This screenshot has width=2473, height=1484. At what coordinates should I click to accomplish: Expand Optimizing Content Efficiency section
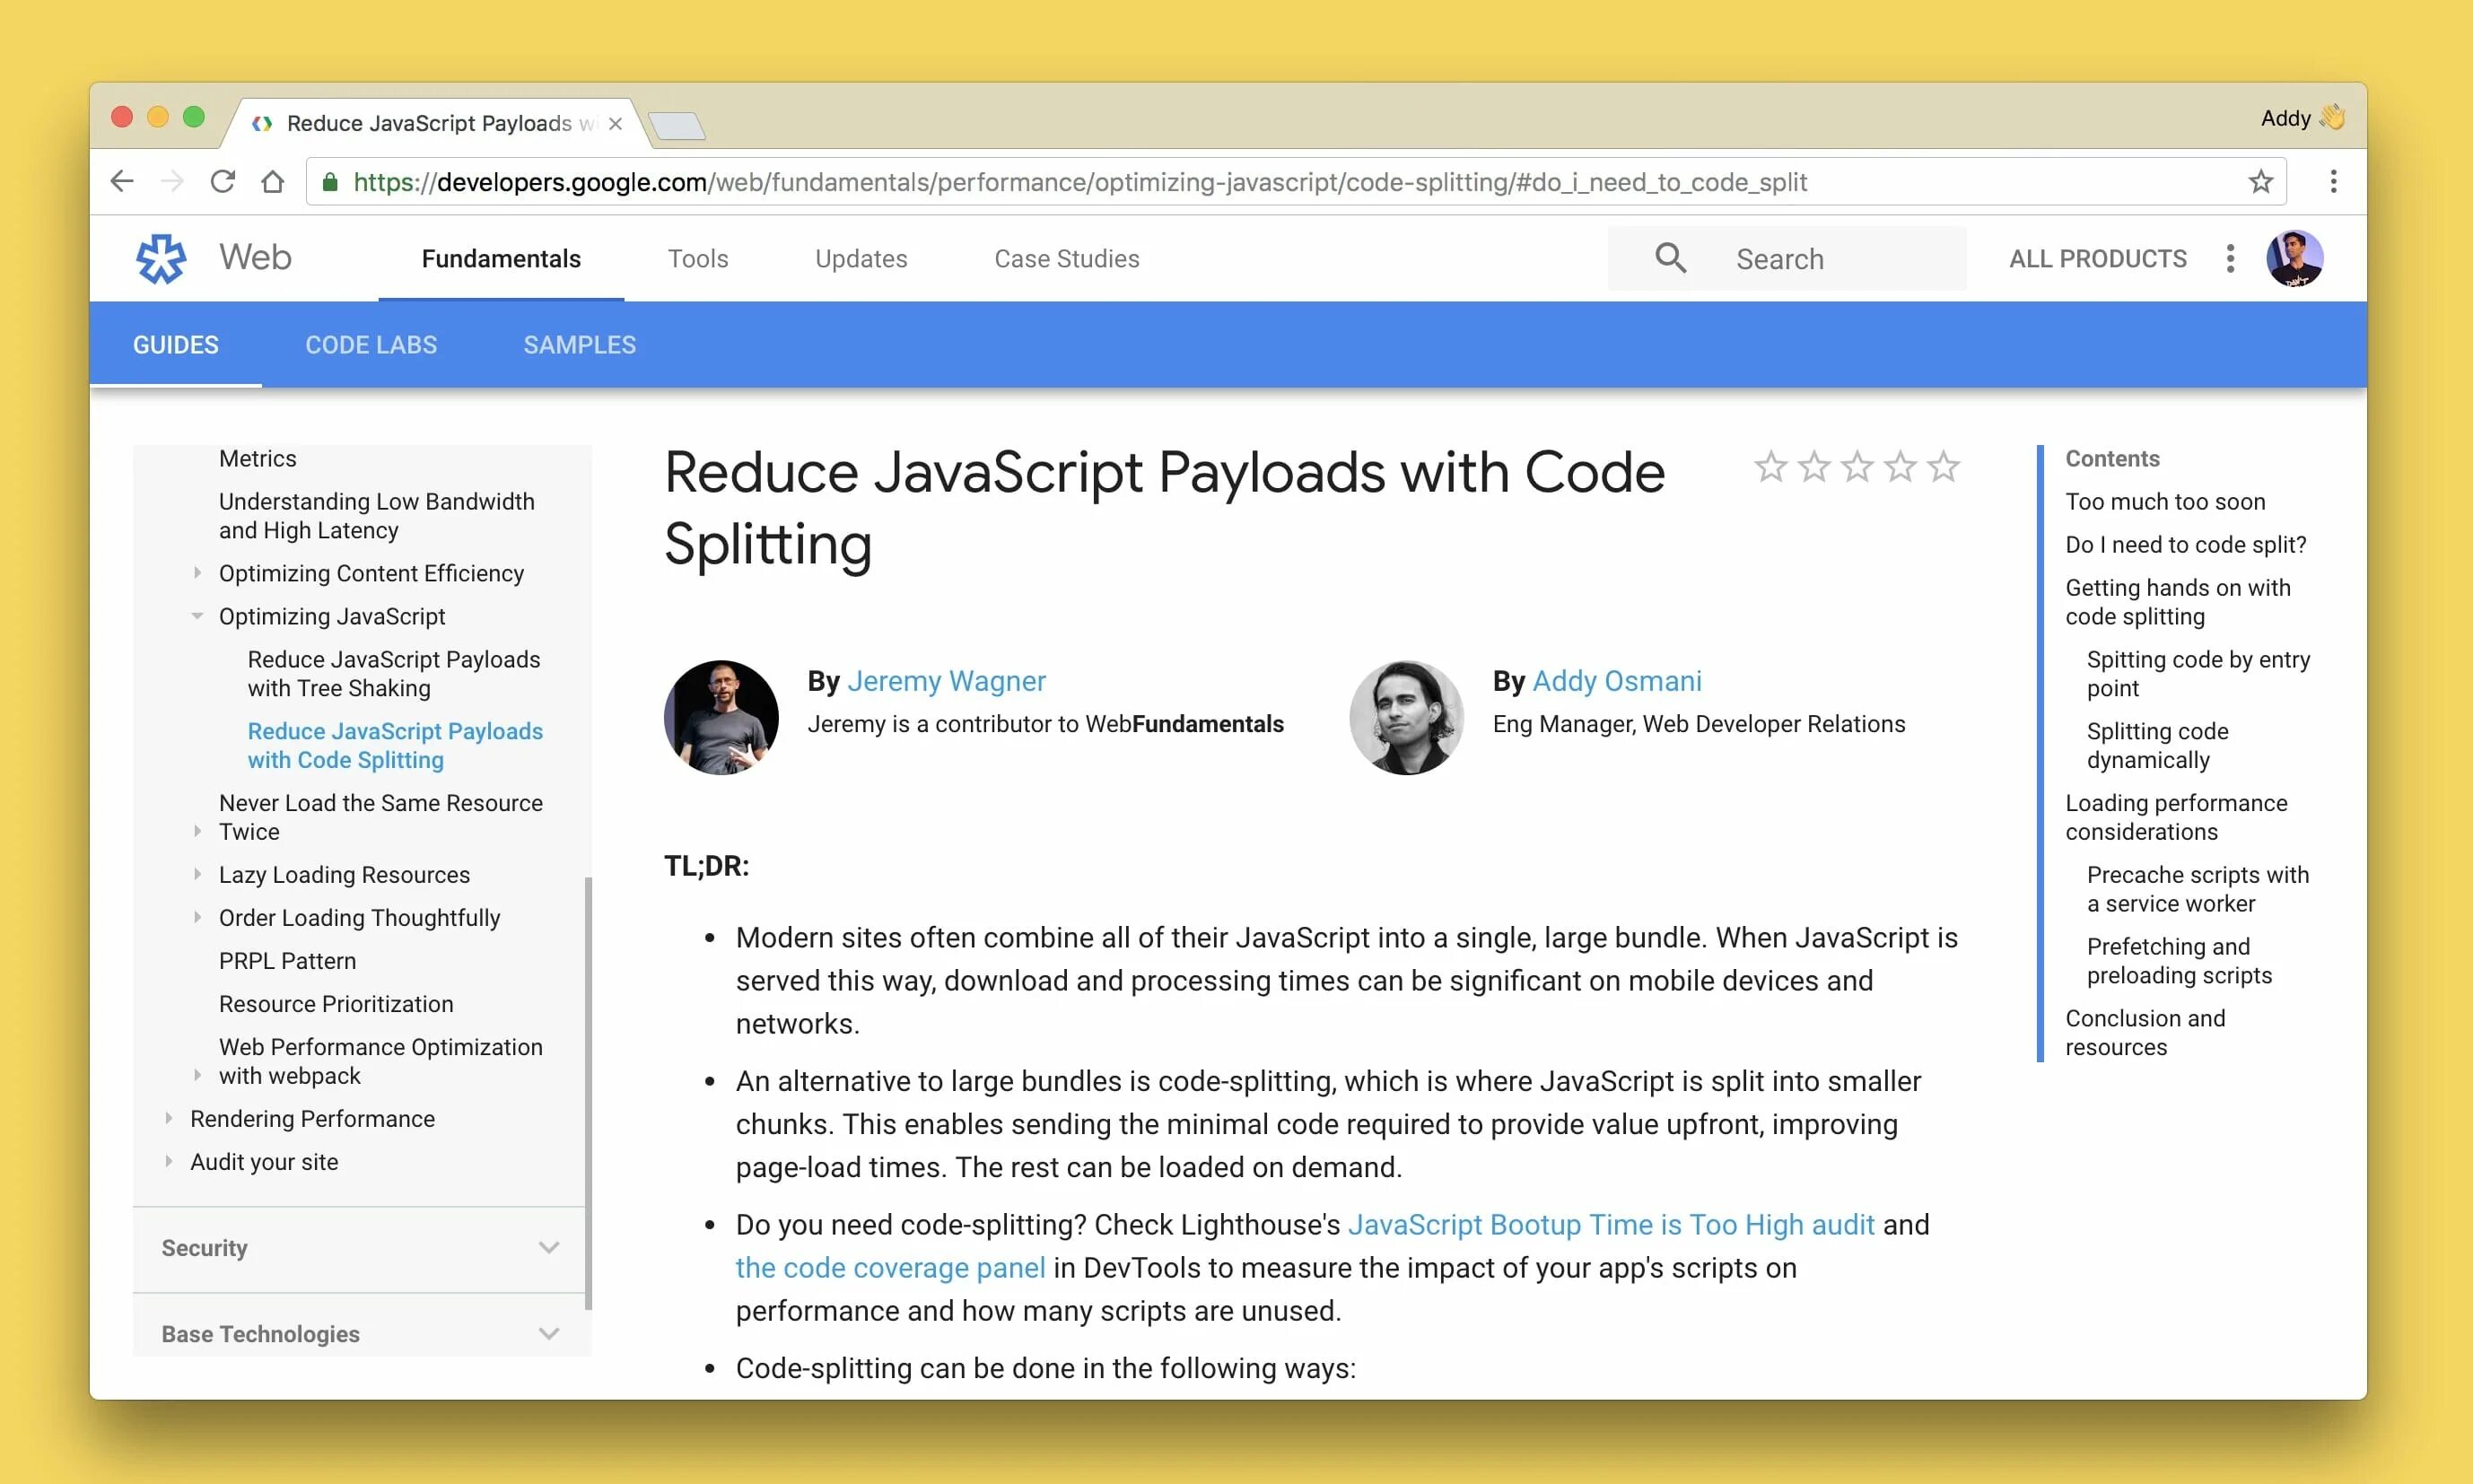click(197, 573)
